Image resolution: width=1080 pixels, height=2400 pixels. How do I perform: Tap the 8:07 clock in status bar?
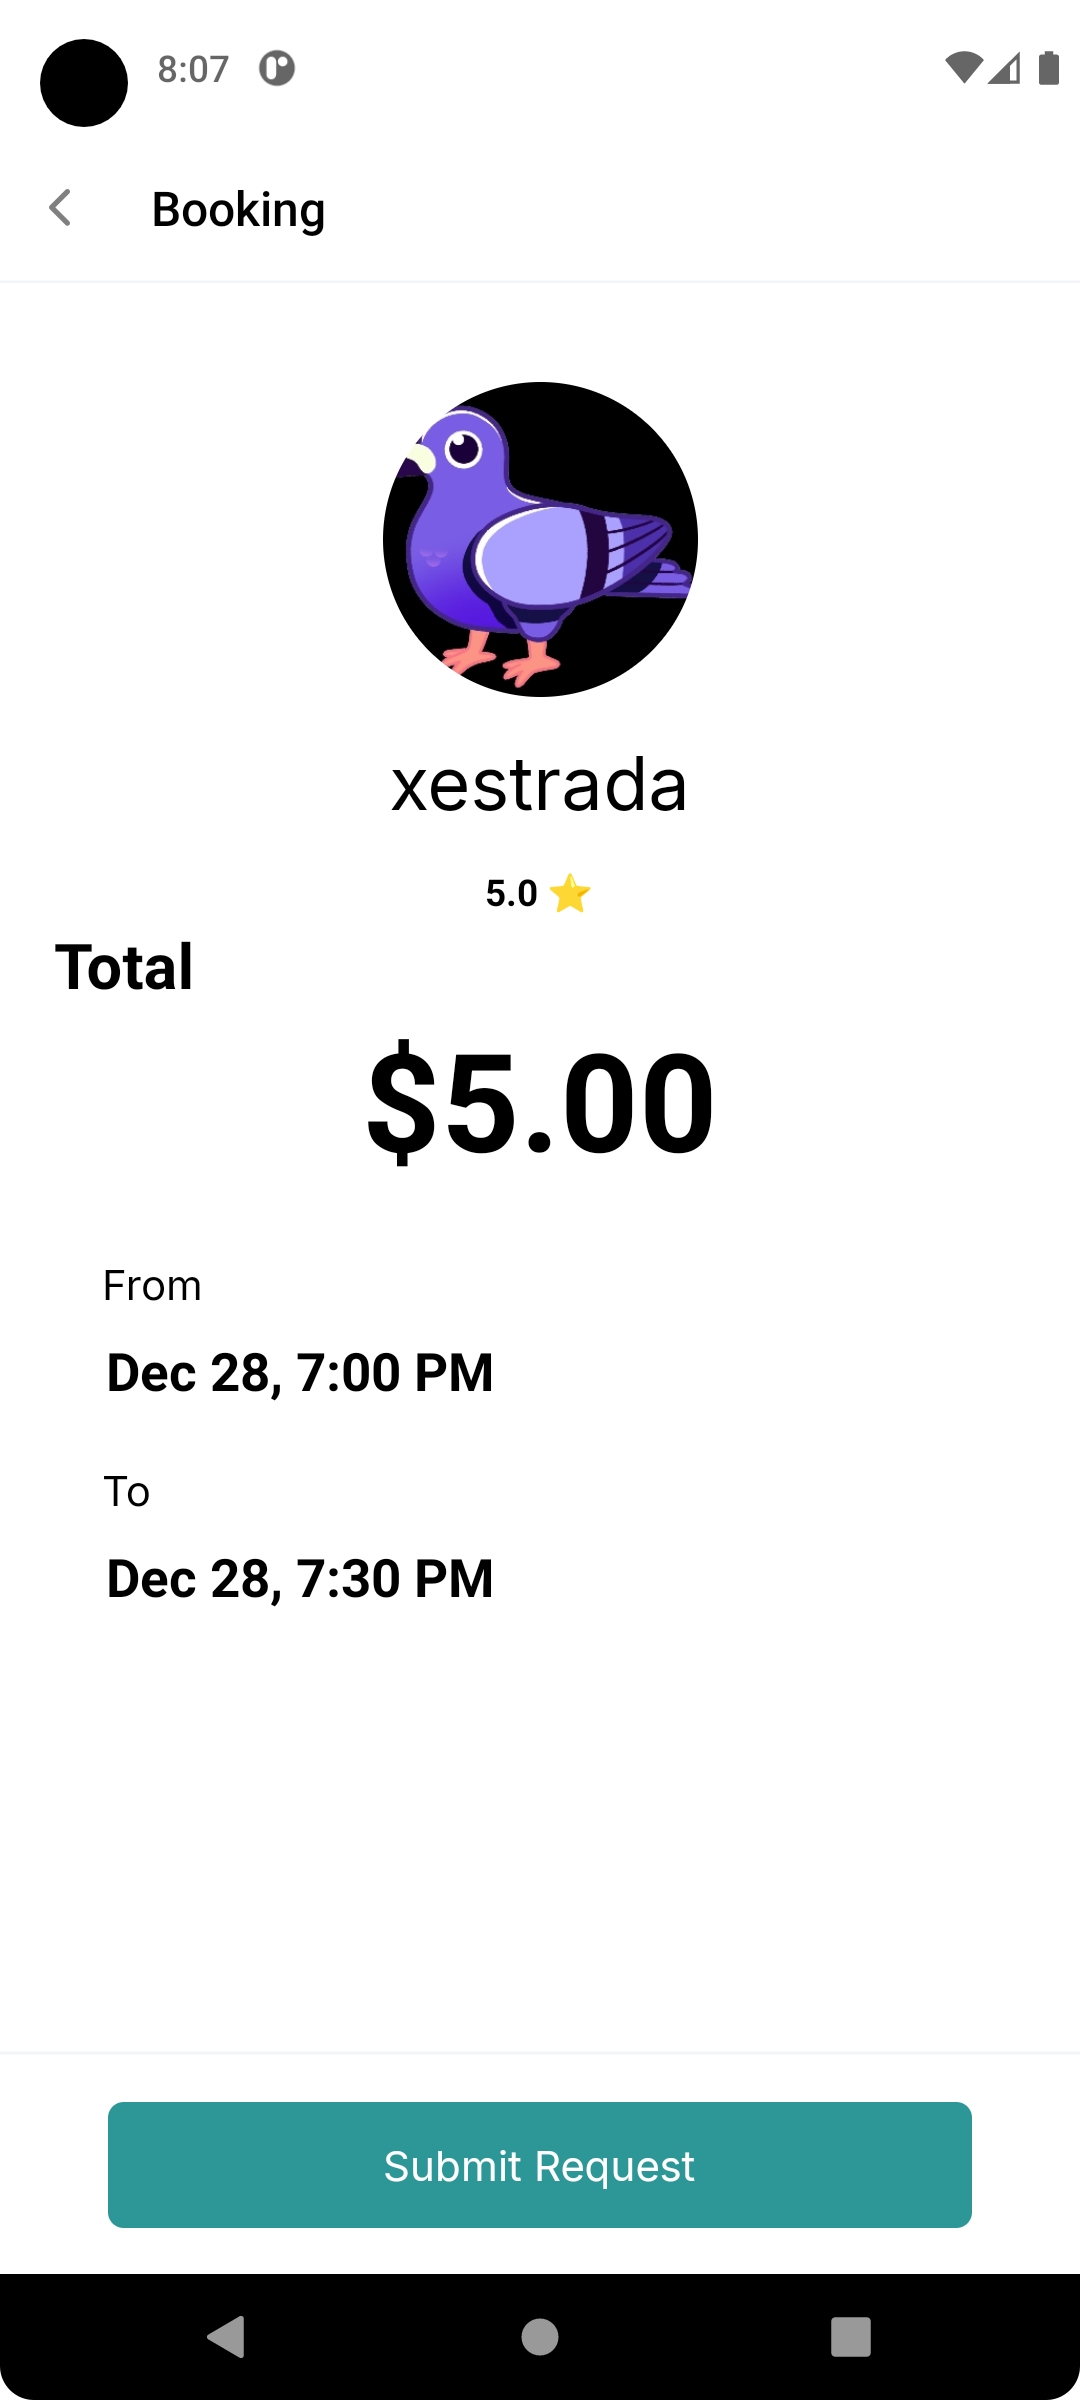tap(193, 68)
